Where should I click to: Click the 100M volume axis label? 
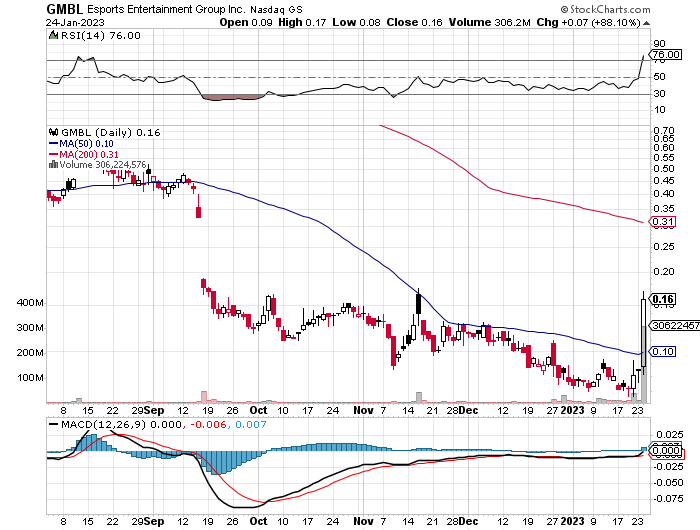30,378
